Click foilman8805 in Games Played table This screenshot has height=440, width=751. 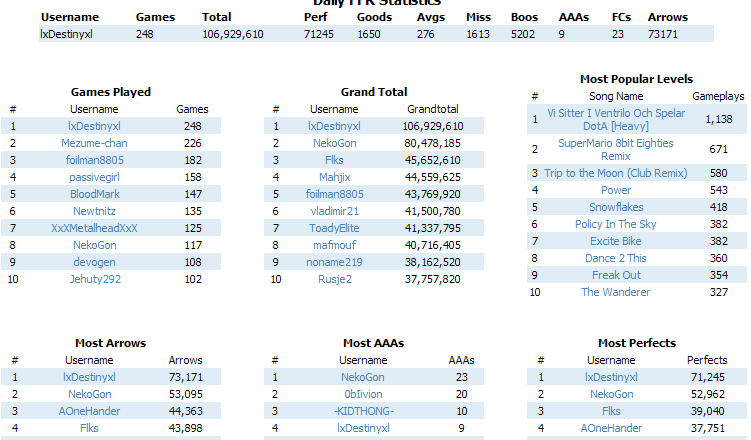(x=94, y=160)
